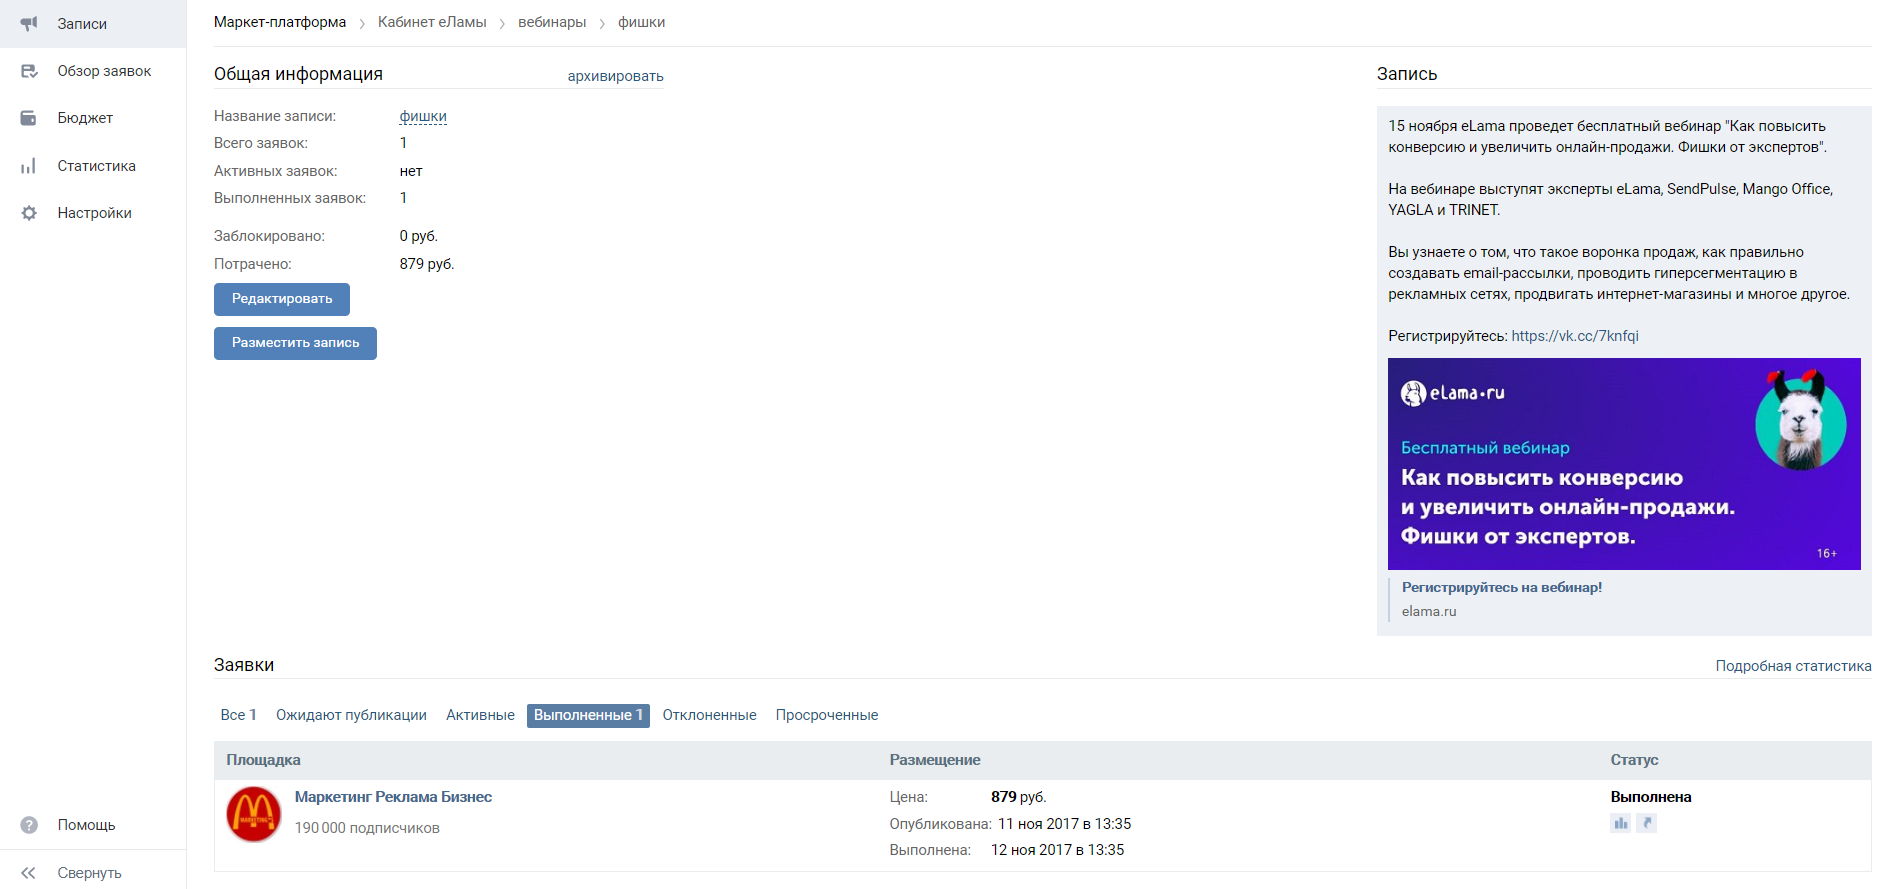Click the post paragraph starting 15 ноября eLama

tap(1608, 136)
